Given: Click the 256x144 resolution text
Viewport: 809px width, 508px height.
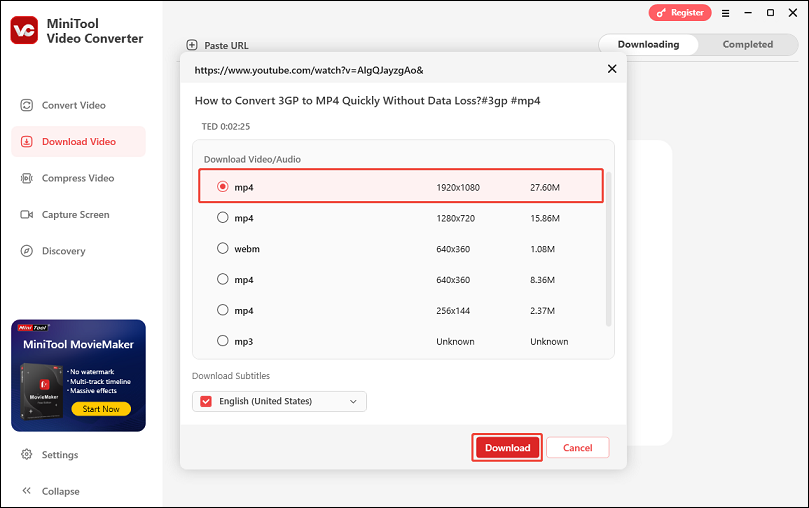Looking at the screenshot, I should click(453, 311).
